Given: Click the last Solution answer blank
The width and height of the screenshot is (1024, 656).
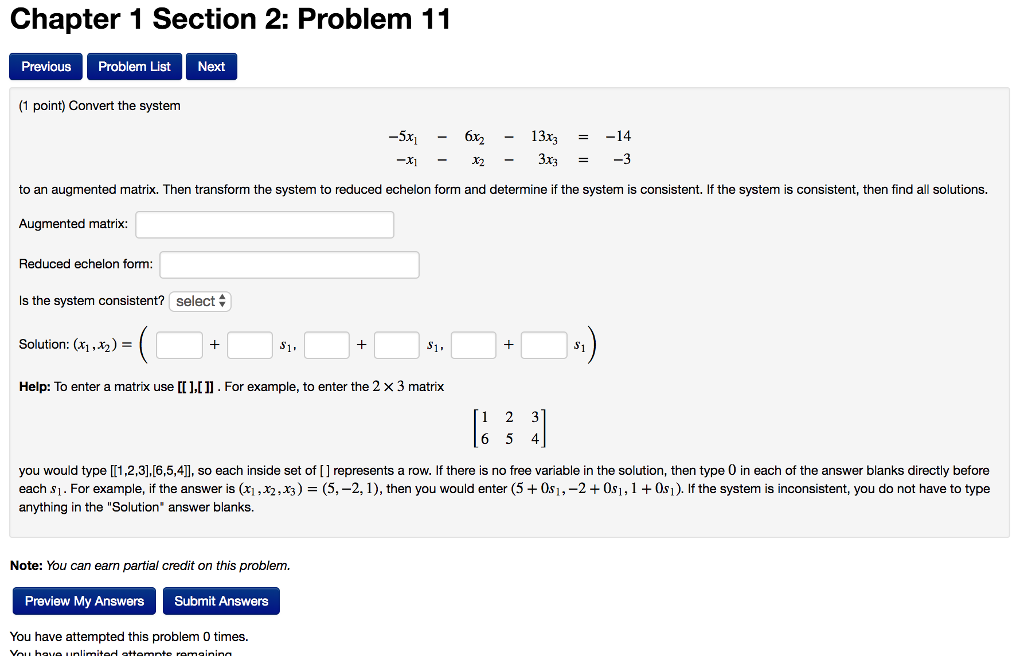Looking at the screenshot, I should 543,344.
